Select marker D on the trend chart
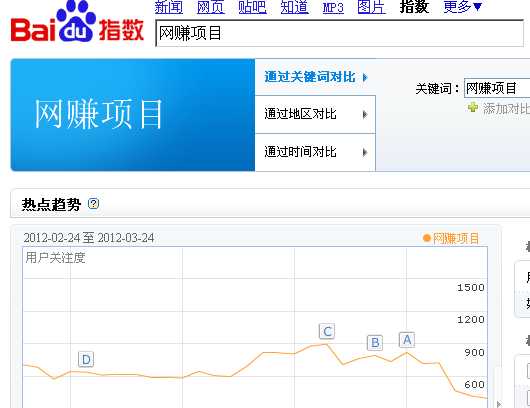530x408 pixels. click(86, 359)
